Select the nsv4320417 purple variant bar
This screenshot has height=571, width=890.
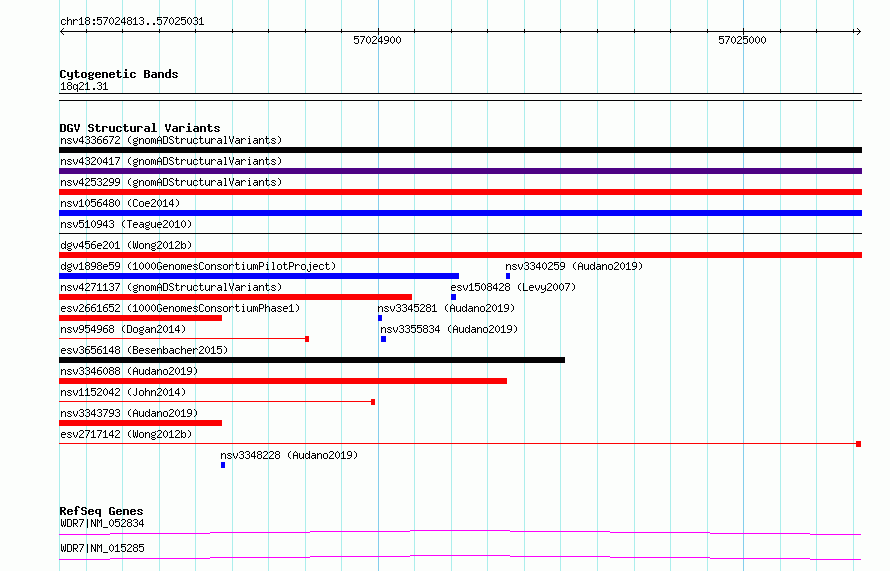click(x=460, y=171)
